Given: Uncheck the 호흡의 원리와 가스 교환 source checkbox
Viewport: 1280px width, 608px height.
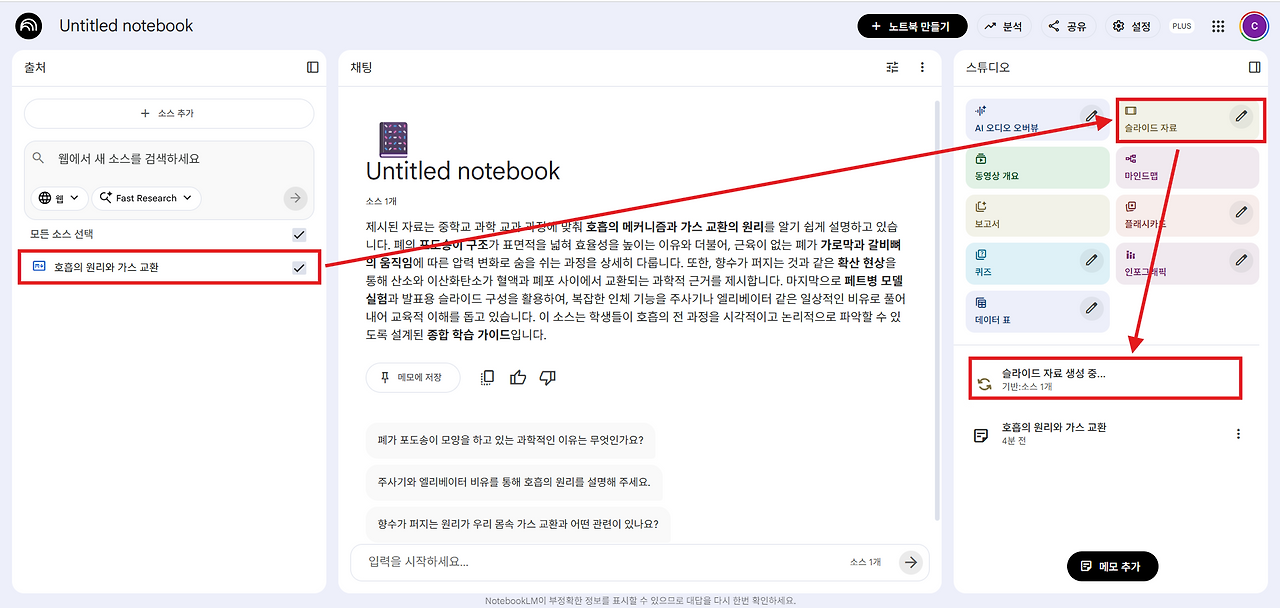Looking at the screenshot, I should (299, 267).
